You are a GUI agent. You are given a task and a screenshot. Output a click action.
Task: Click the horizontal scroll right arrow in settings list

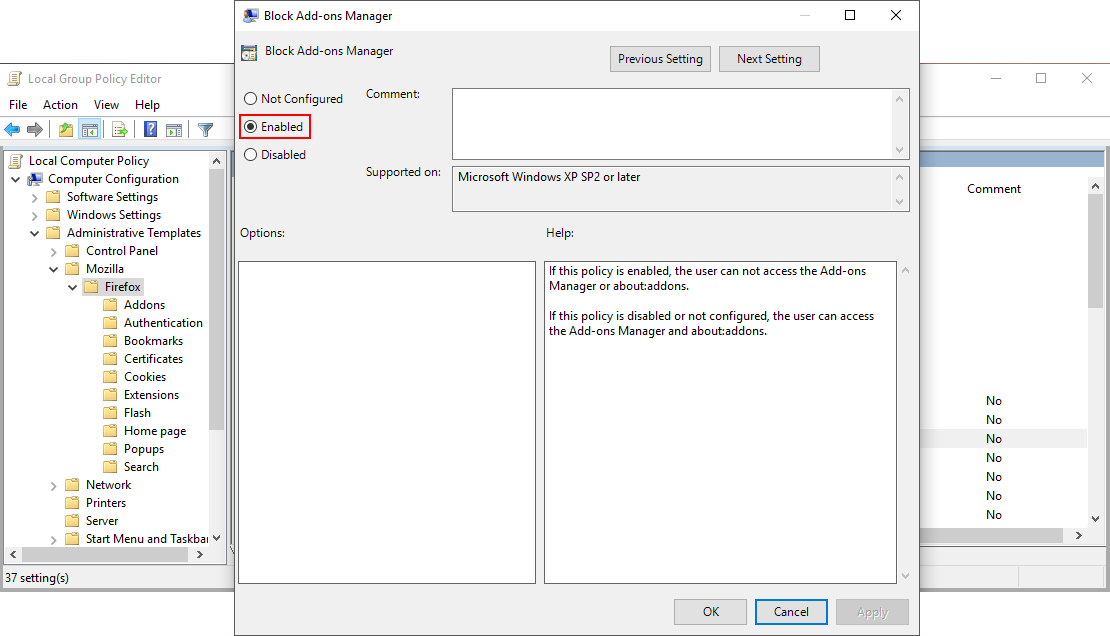pos(1079,535)
